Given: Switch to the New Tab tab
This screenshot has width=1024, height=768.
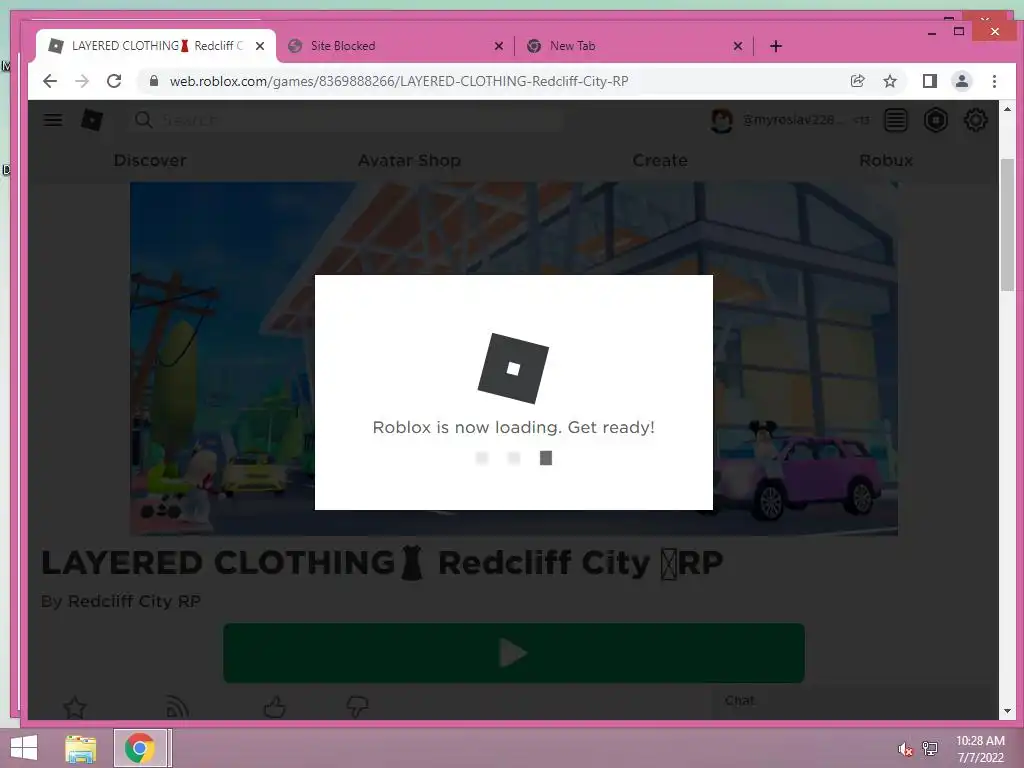Looking at the screenshot, I should pyautogui.click(x=633, y=46).
